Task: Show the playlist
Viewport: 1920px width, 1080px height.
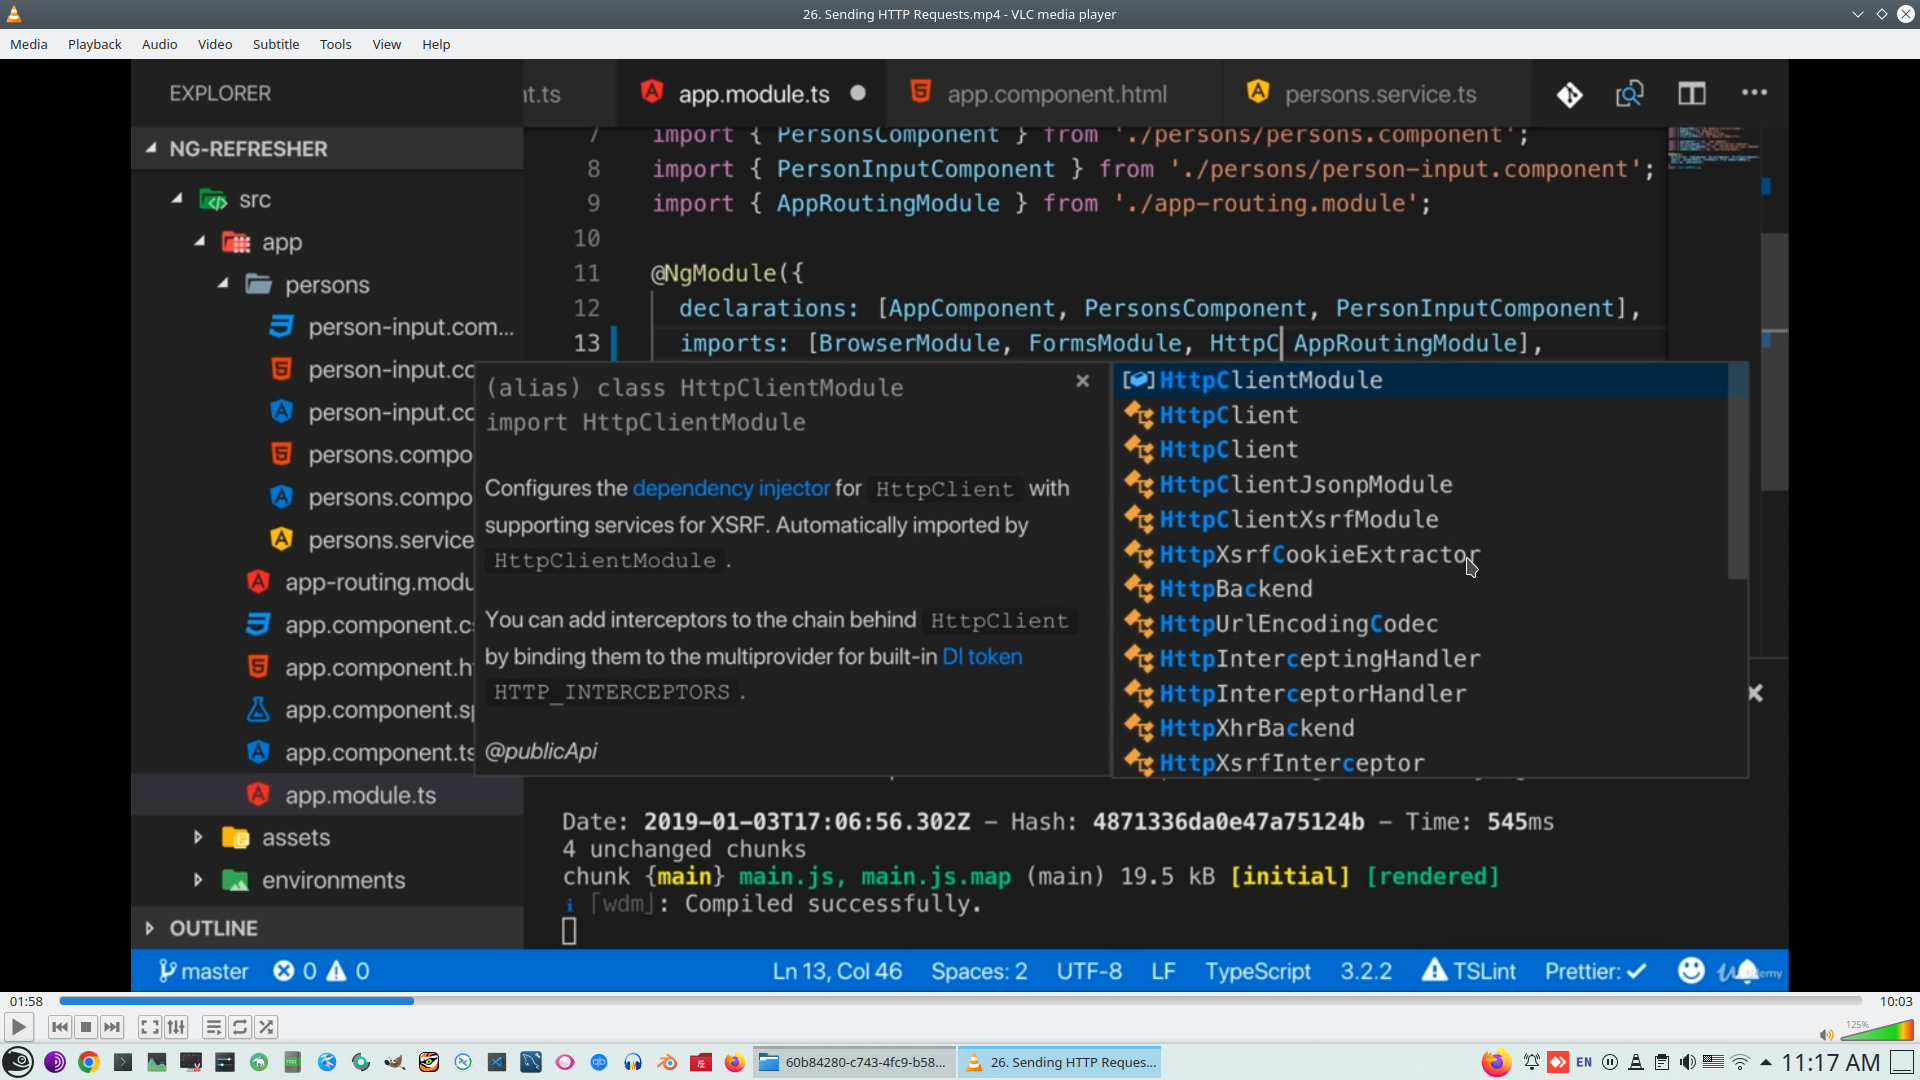Action: 213,1027
